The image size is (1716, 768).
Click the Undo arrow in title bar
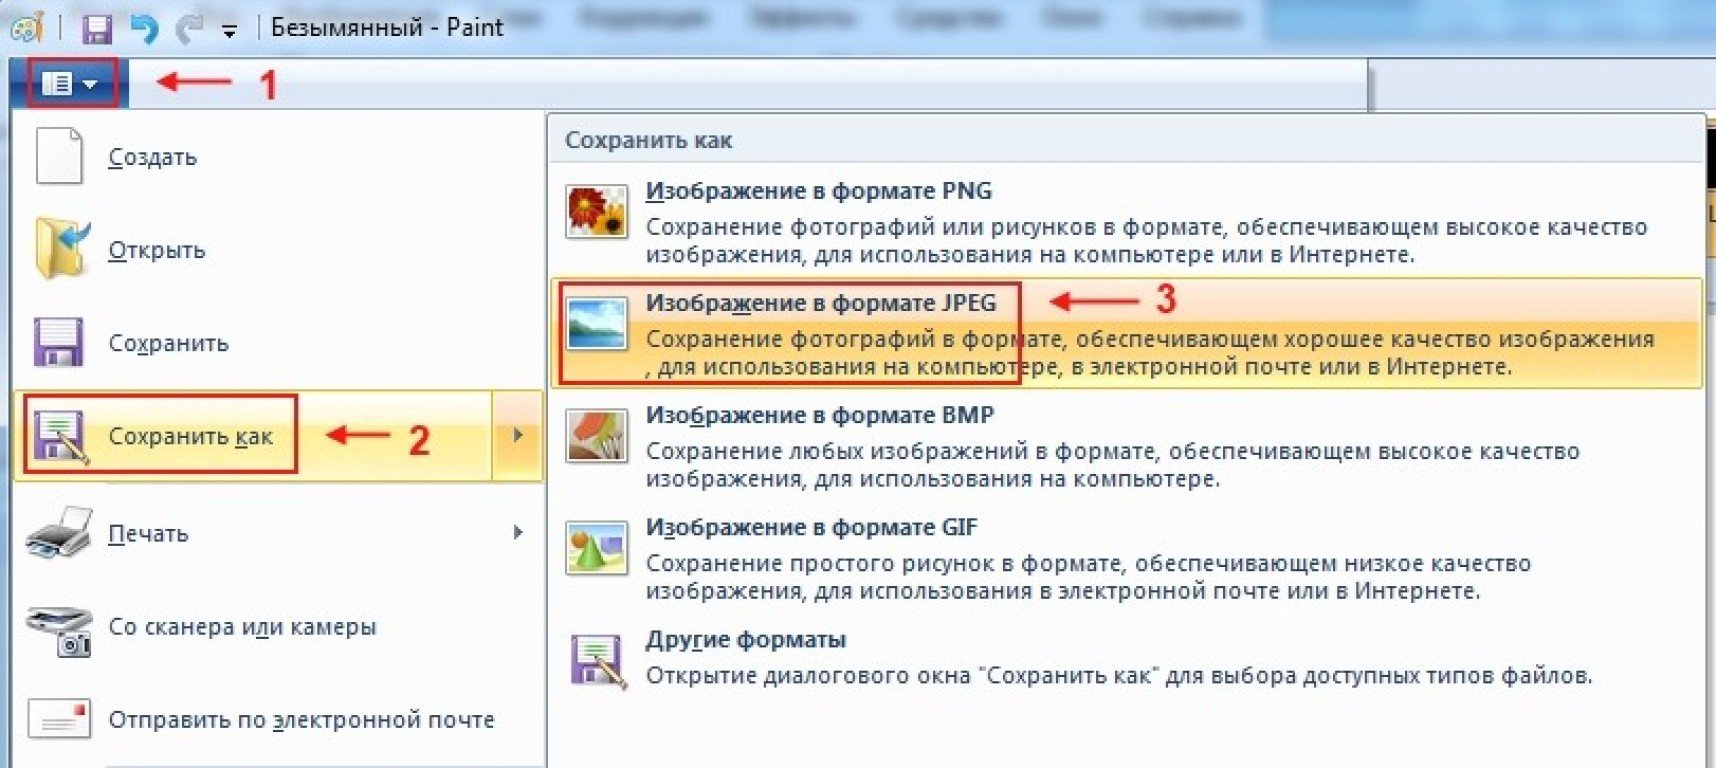pos(145,29)
